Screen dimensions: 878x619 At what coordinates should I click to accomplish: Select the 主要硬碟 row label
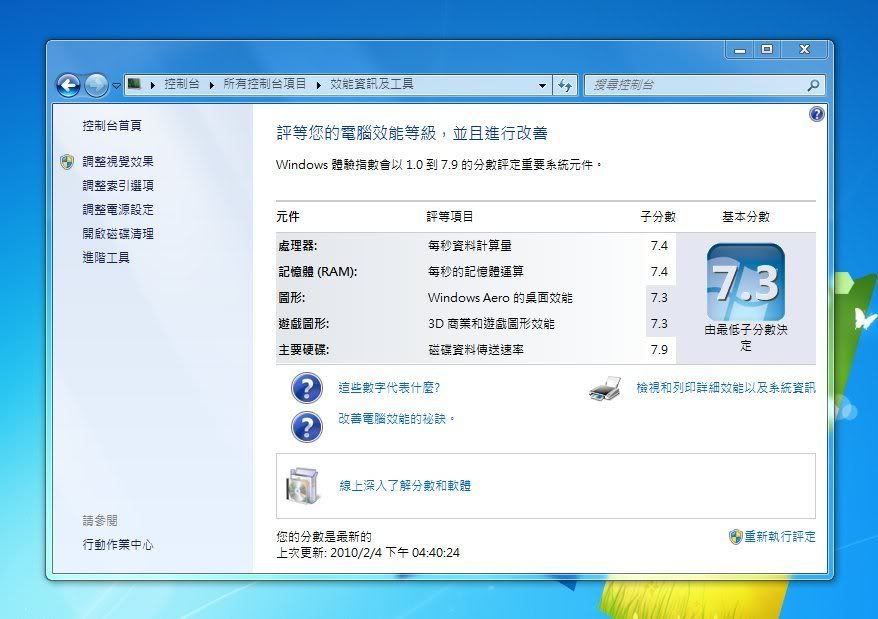pos(304,350)
